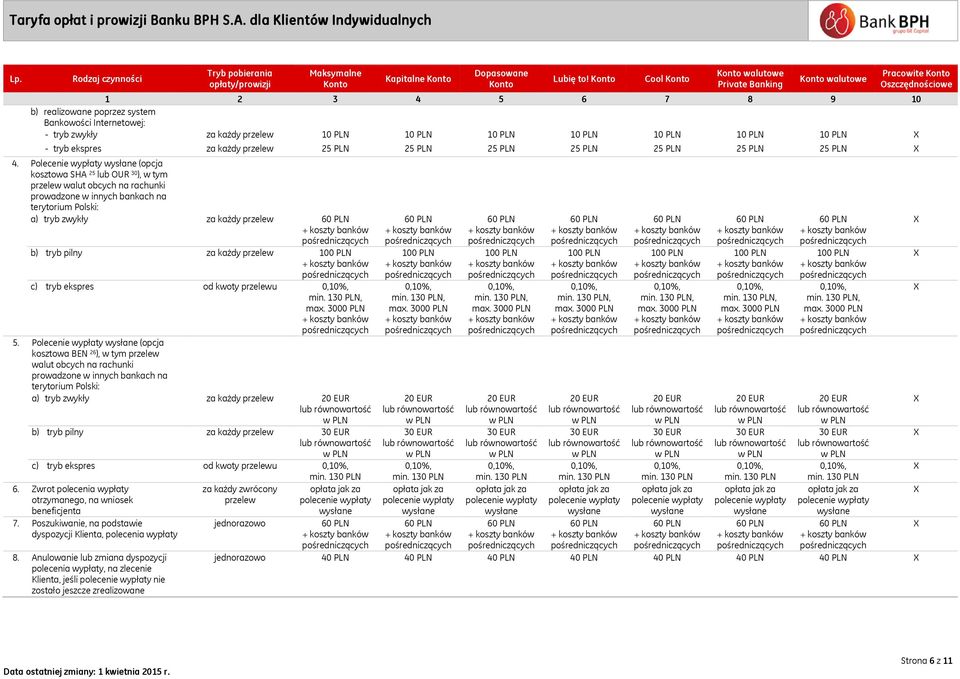Click the 'Tryb pobierania opłaty/prowizji' header

point(239,78)
